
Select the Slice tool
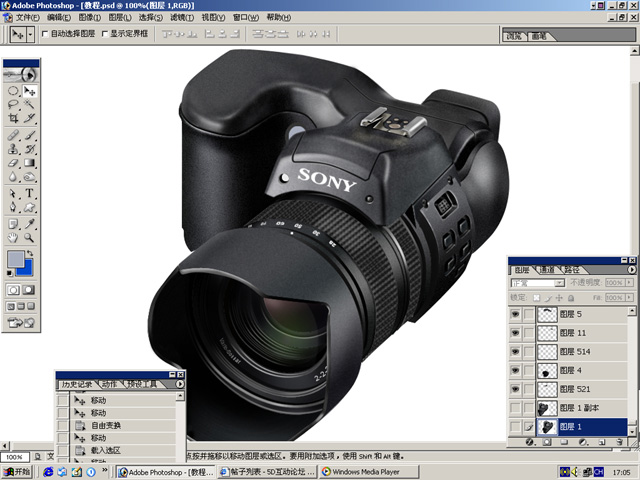[29, 118]
